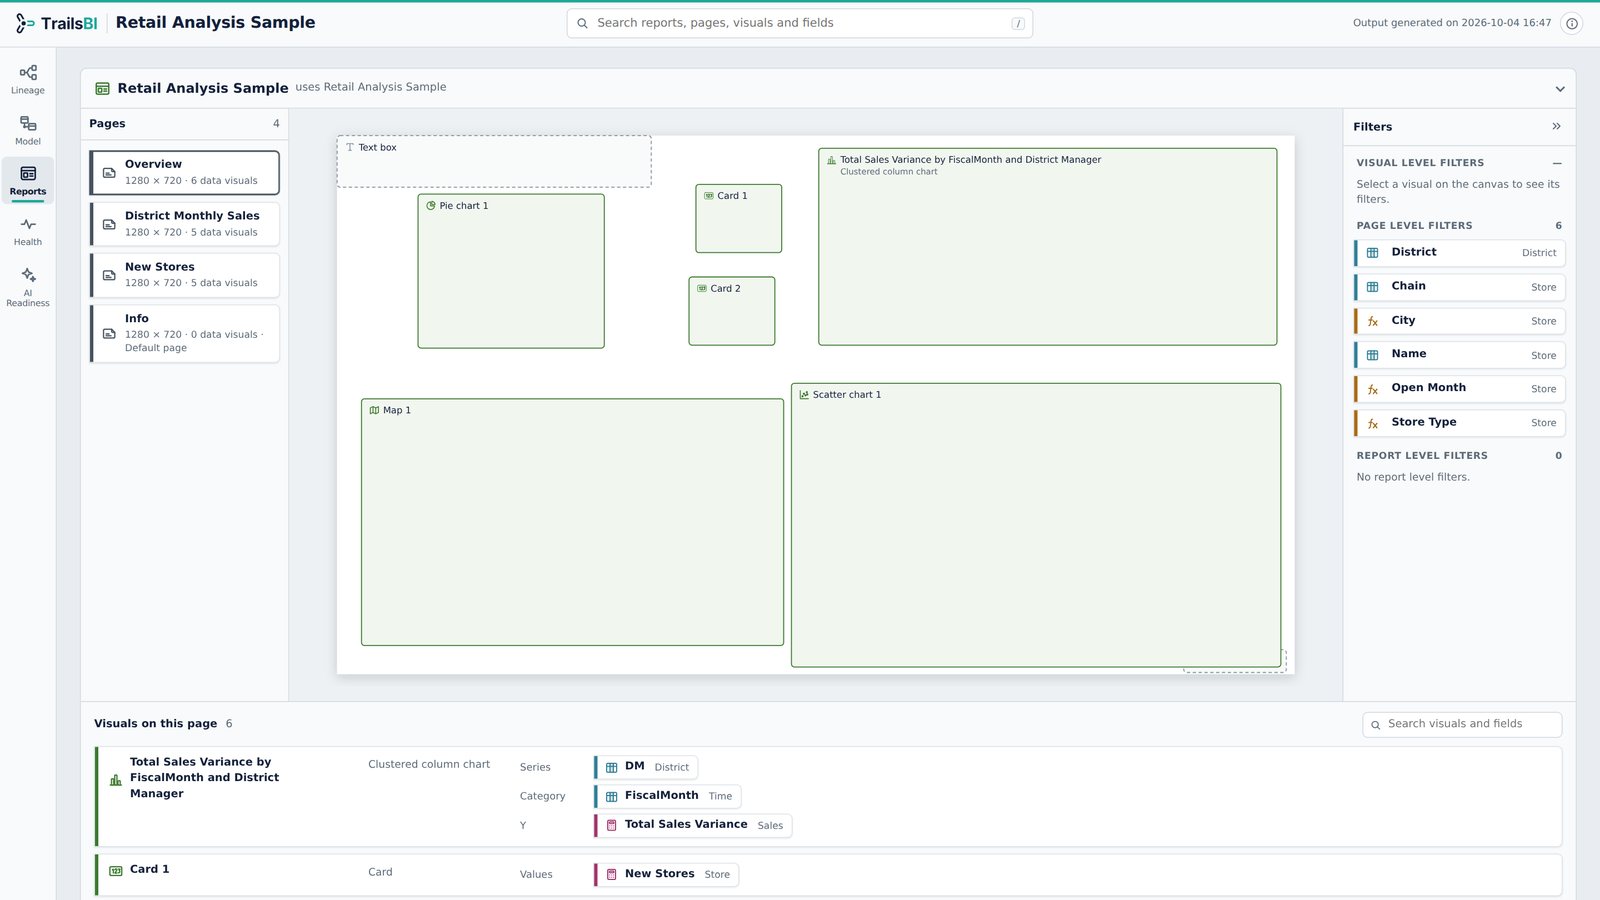Focus the global search reports field
The width and height of the screenshot is (1600, 900).
click(800, 23)
